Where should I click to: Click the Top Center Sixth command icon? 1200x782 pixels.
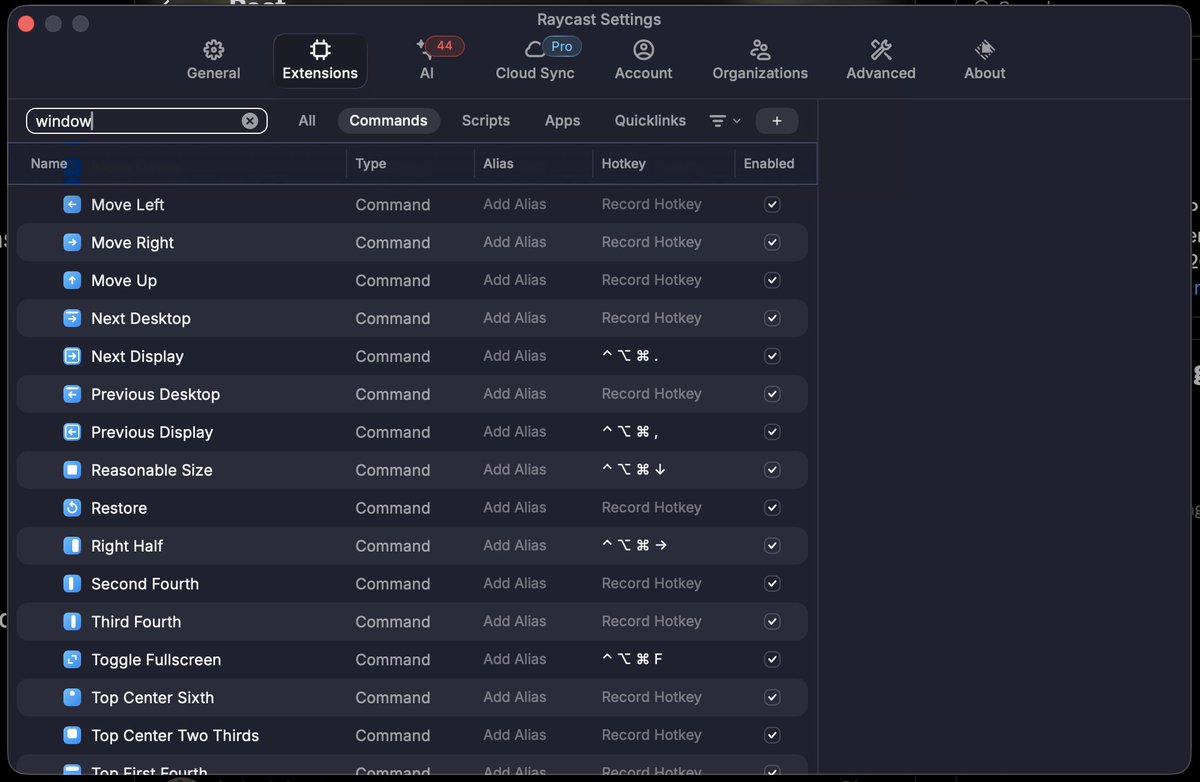(x=72, y=698)
